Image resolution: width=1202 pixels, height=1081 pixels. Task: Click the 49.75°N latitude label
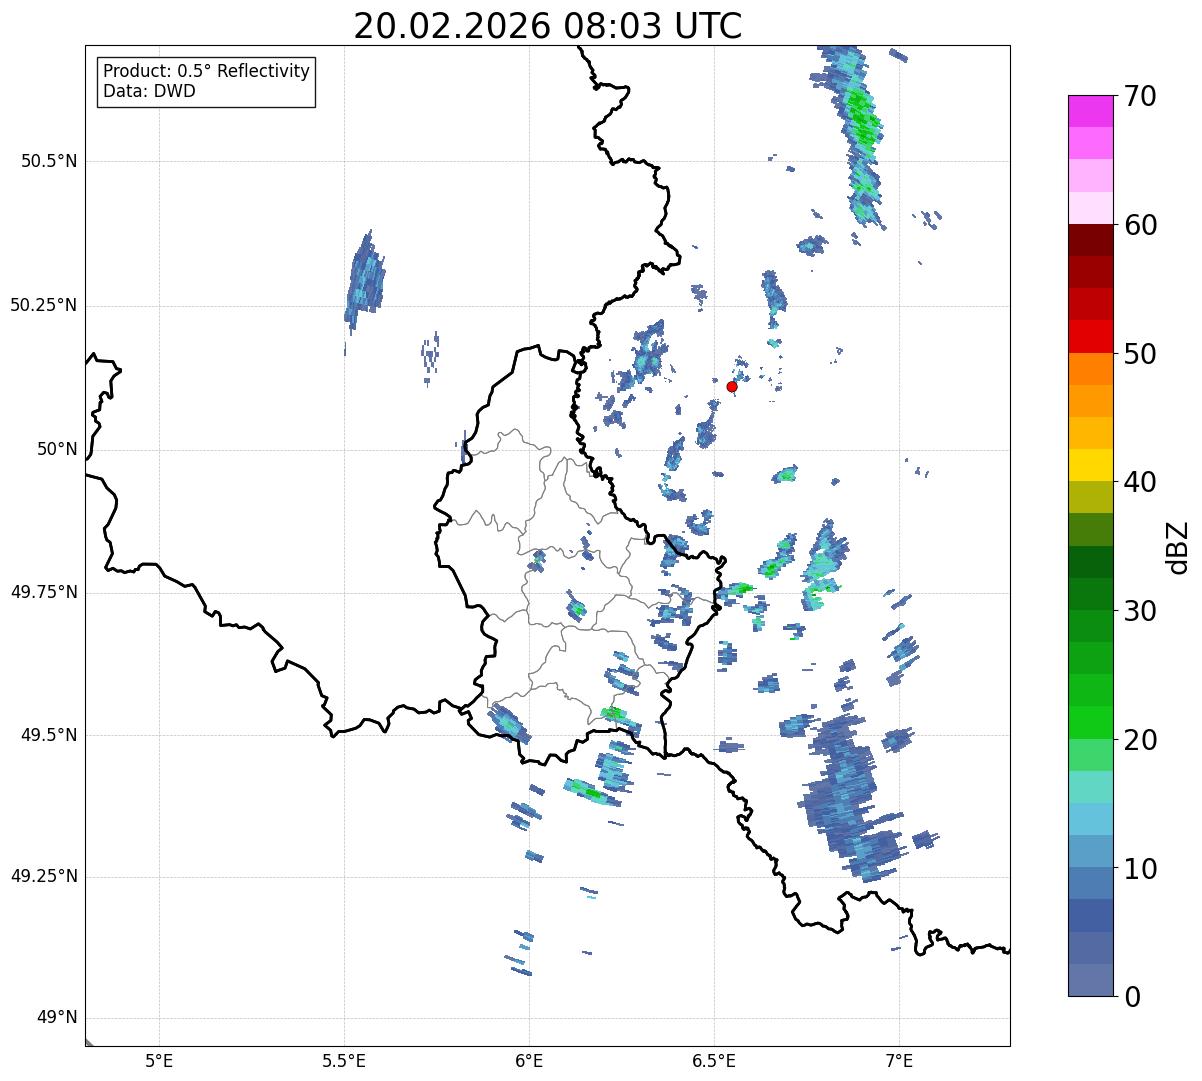click(44, 592)
